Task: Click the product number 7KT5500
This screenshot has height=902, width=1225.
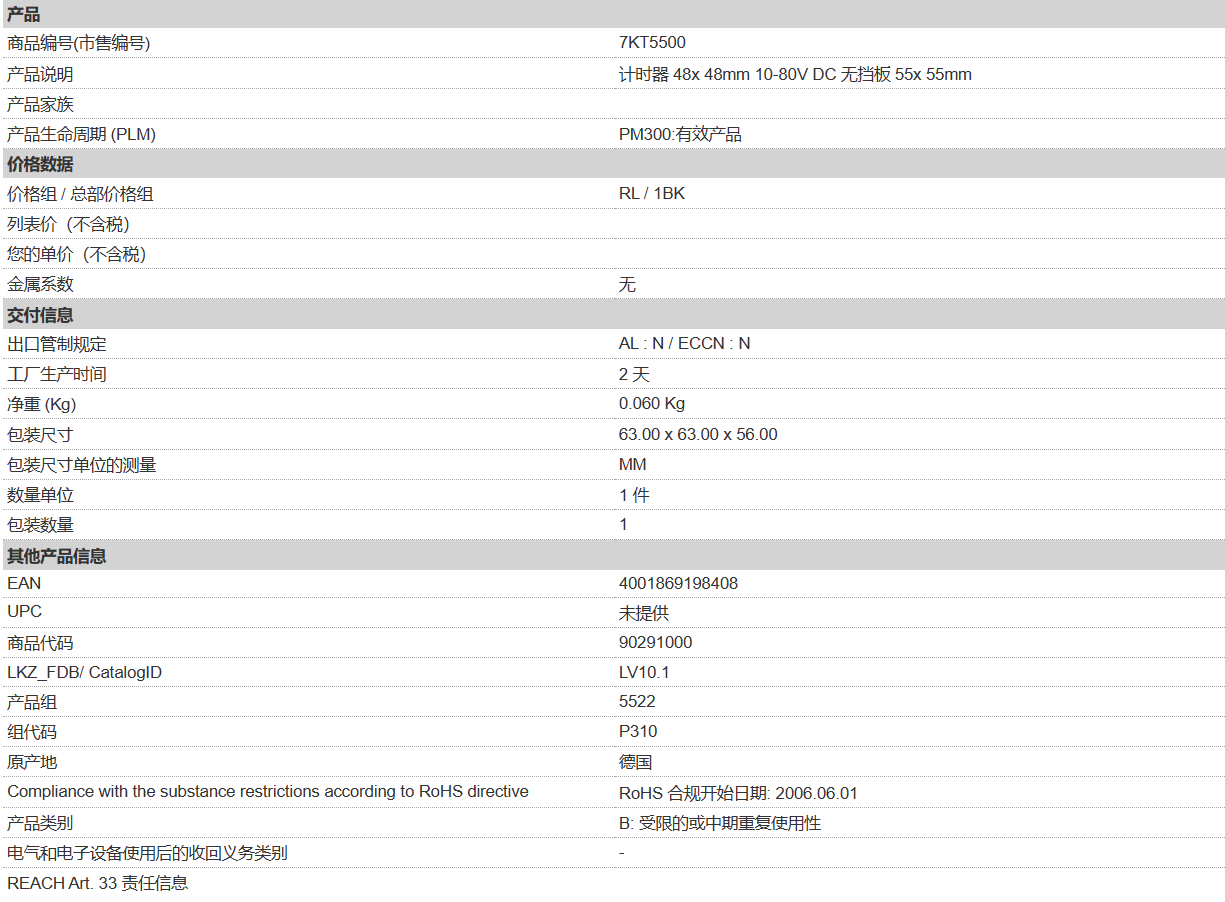Action: [x=652, y=43]
